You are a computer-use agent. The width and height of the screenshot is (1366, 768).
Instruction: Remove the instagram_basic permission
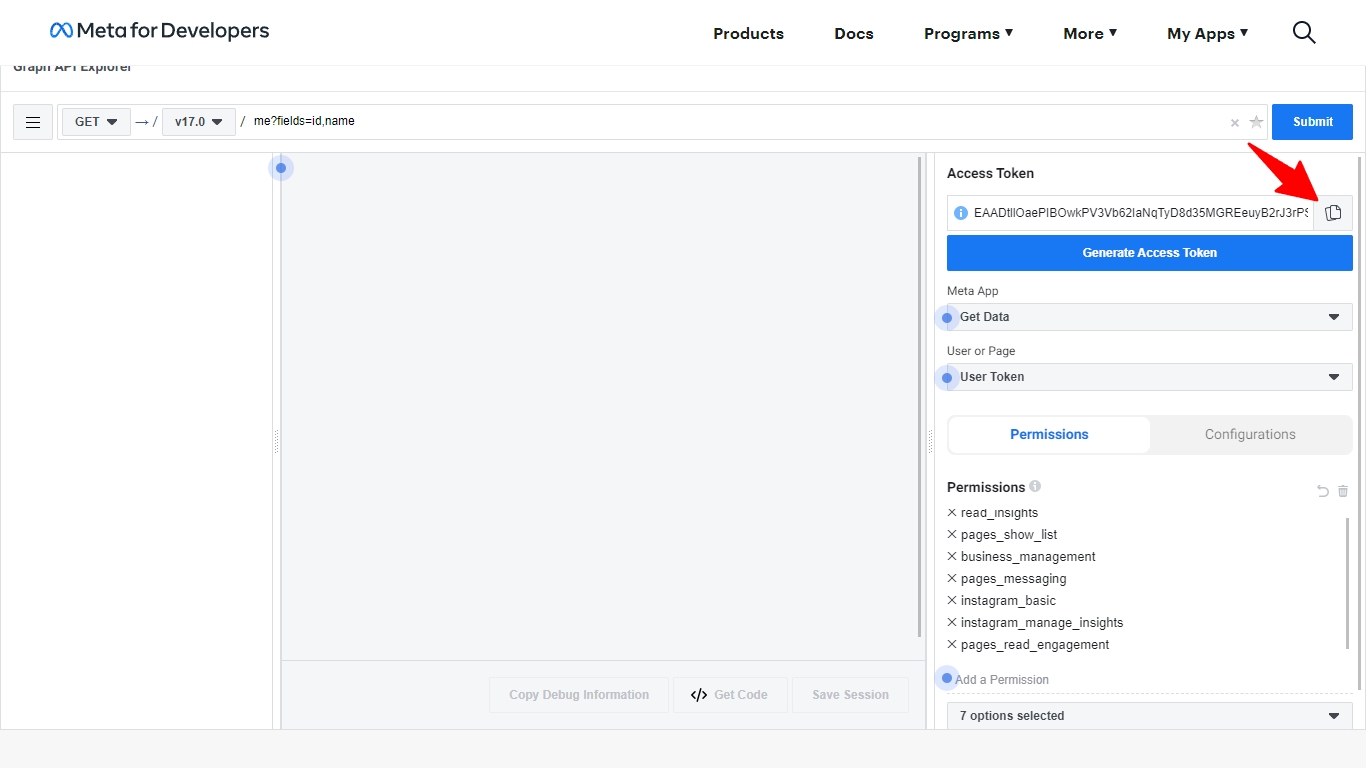(952, 601)
